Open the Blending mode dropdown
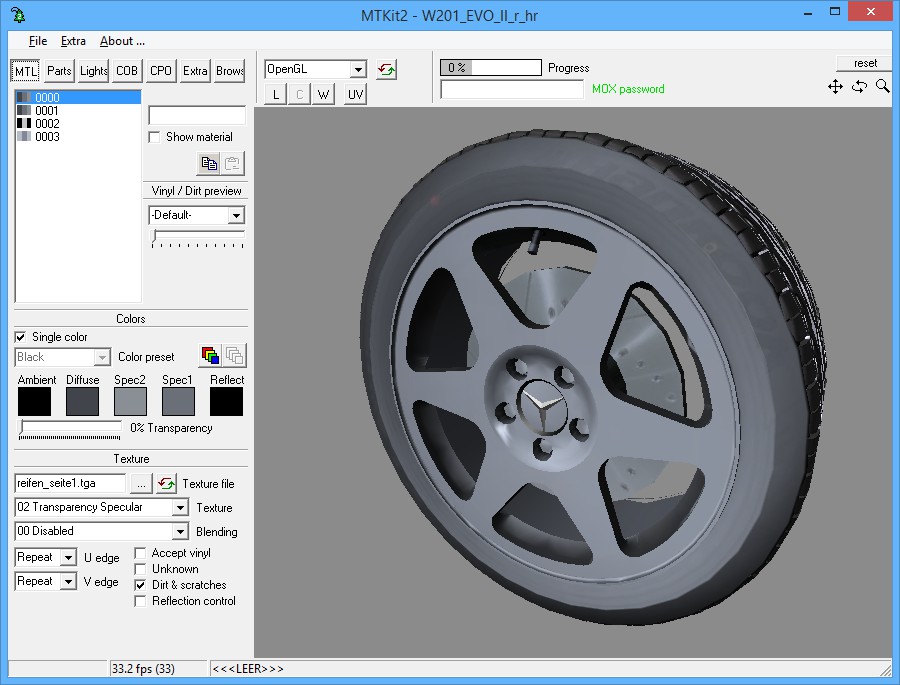The height and width of the screenshot is (685, 900). point(180,532)
